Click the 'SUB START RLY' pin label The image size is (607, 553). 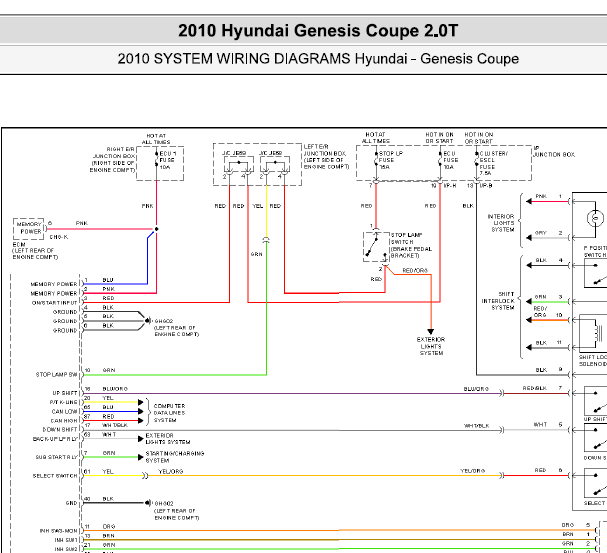(57, 457)
